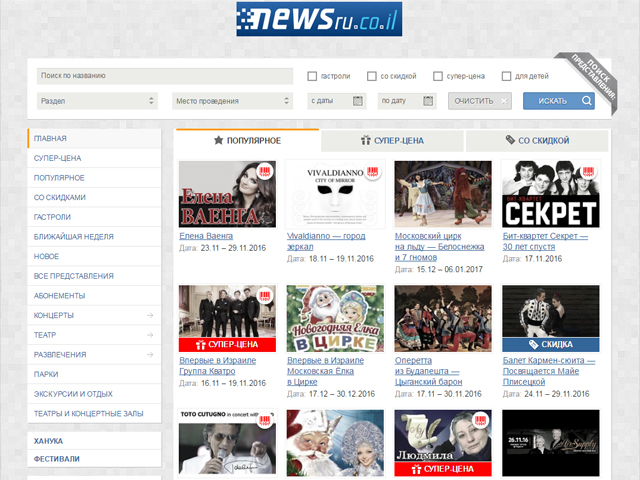Open 'Оперетта из Будапешта' event link
Viewport: 640px width, 480px height.
(429, 371)
